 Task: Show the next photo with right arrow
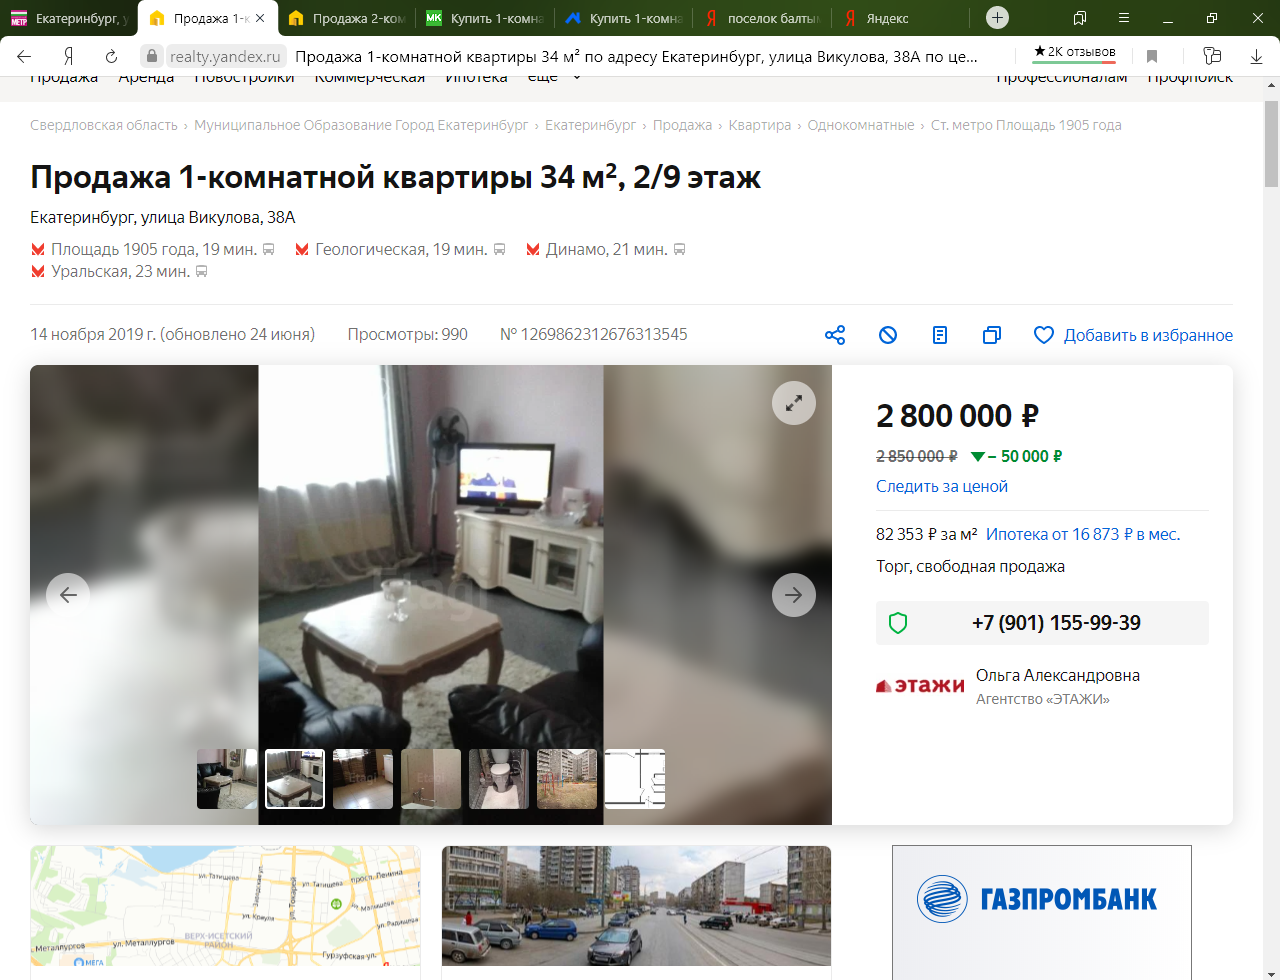[794, 595]
